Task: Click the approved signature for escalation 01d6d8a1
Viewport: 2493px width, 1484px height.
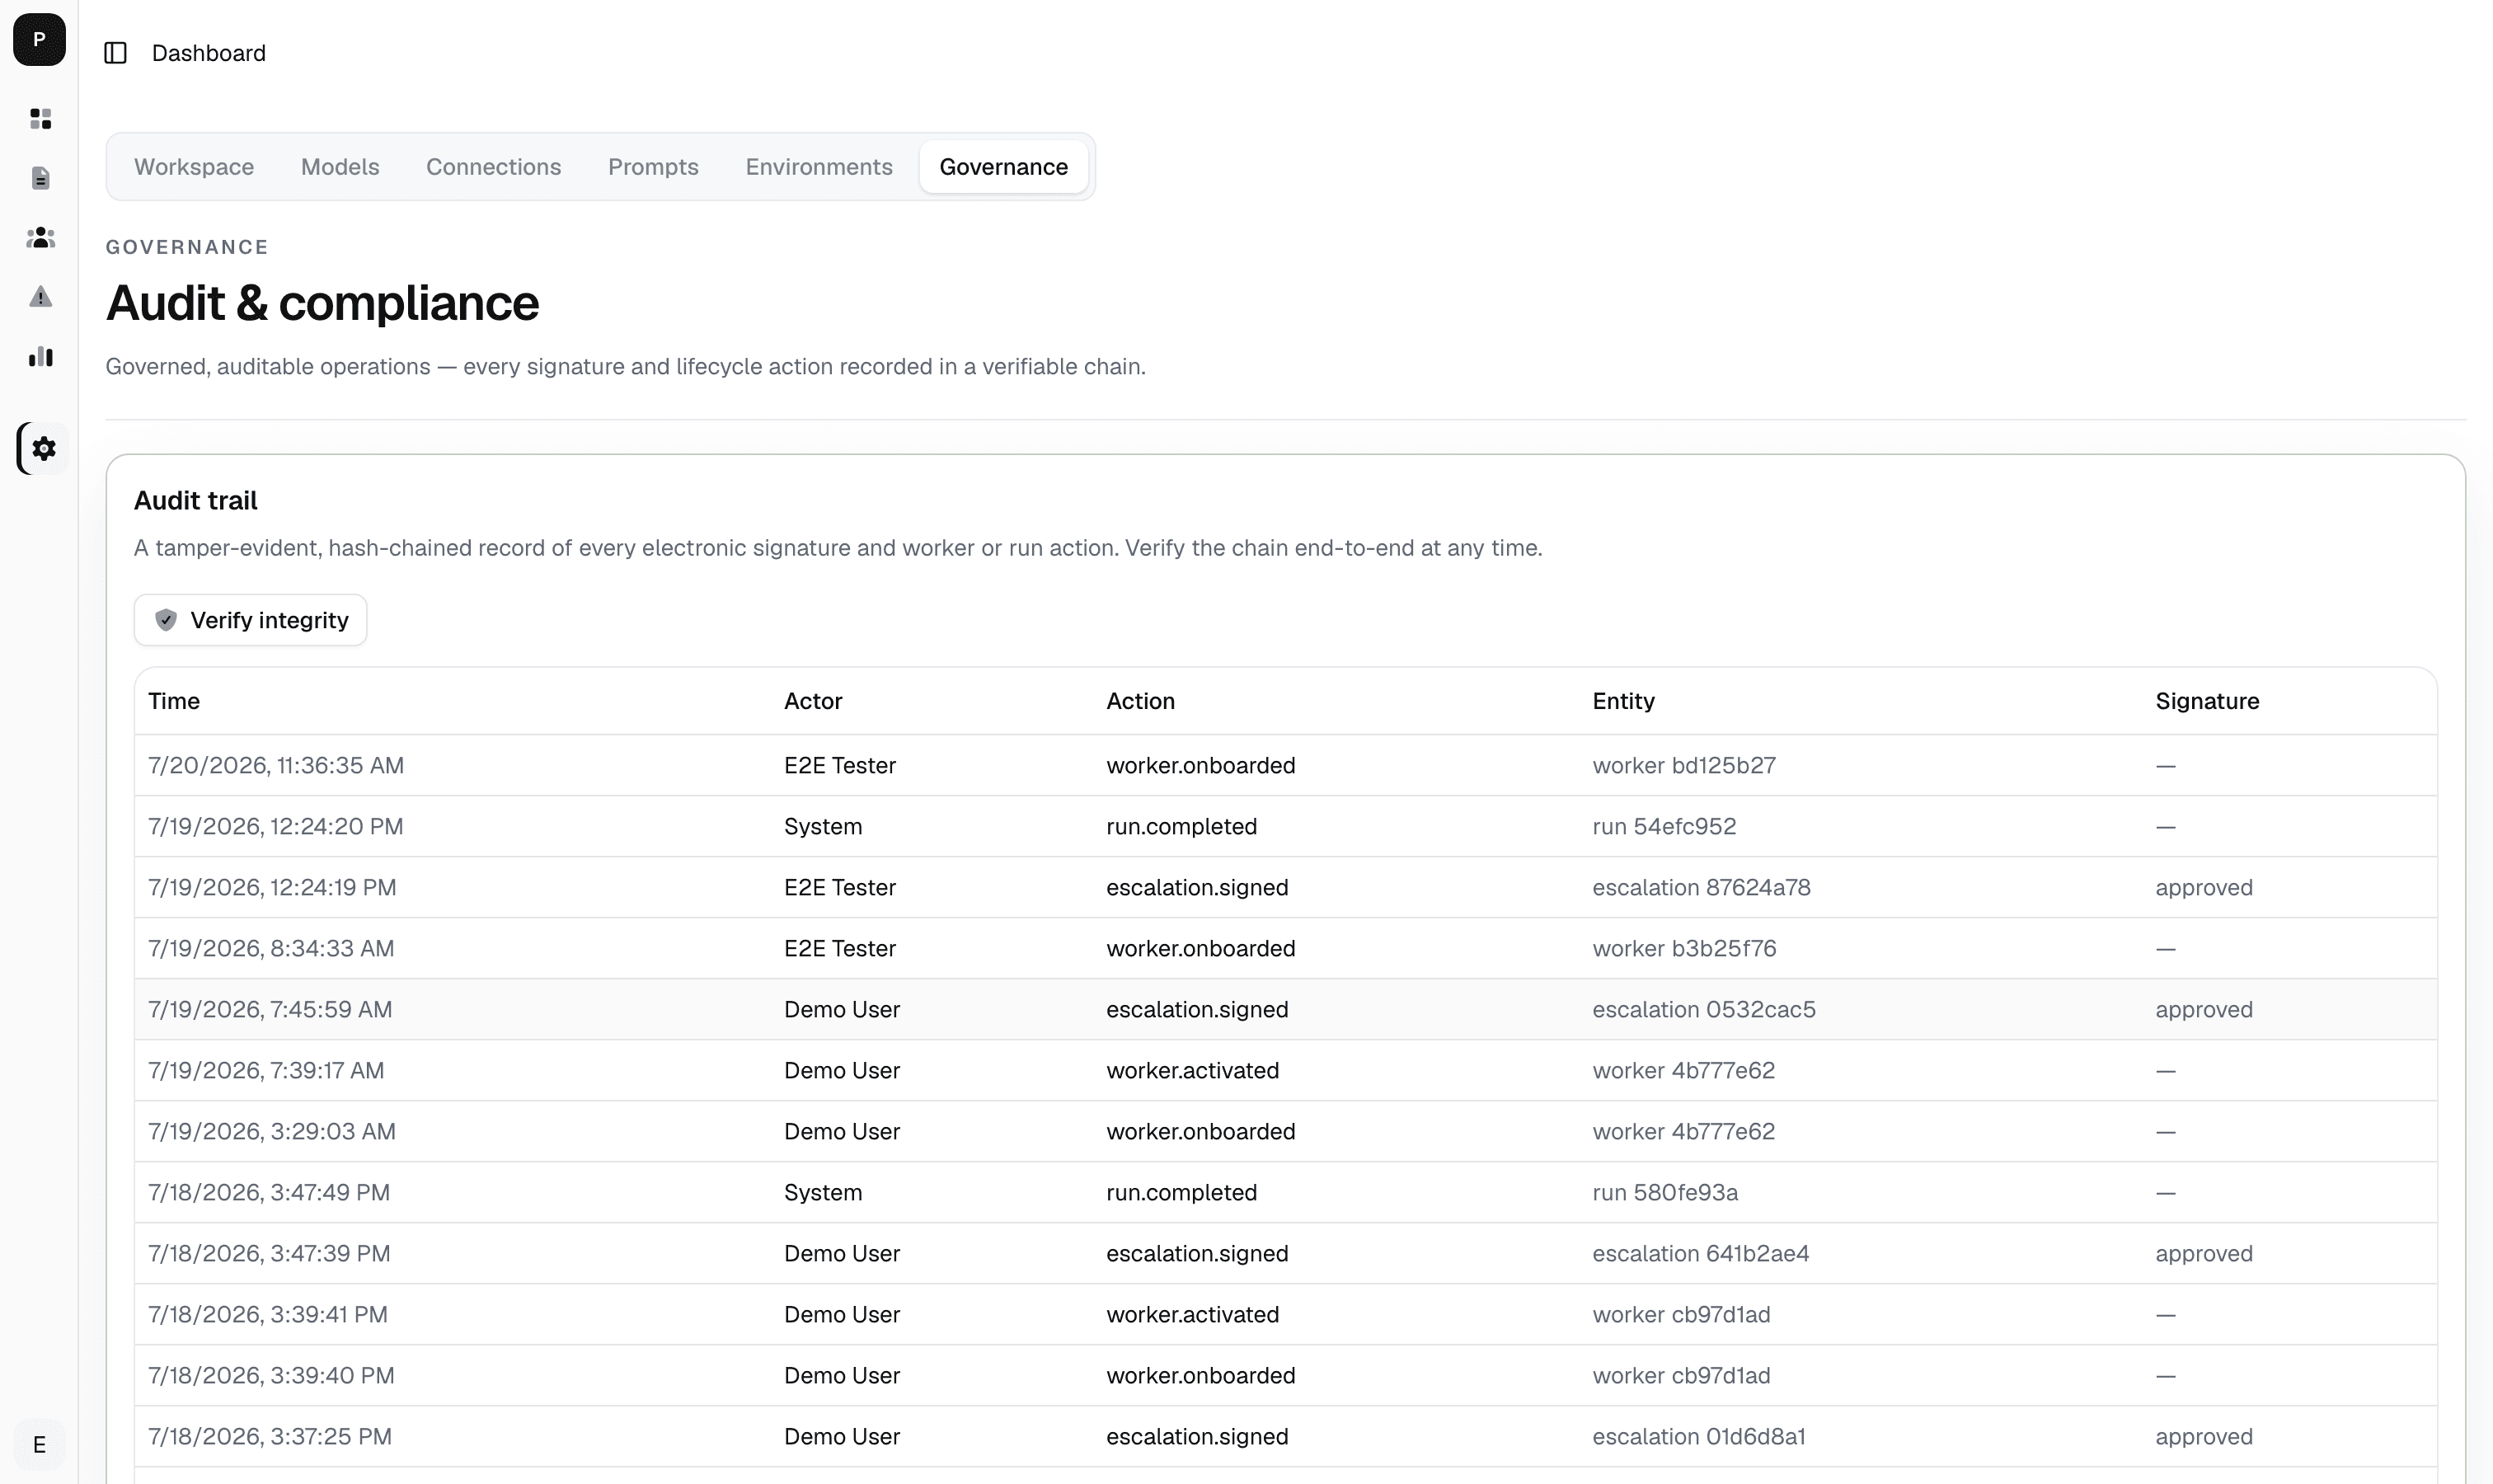Action: [x=2204, y=1436]
